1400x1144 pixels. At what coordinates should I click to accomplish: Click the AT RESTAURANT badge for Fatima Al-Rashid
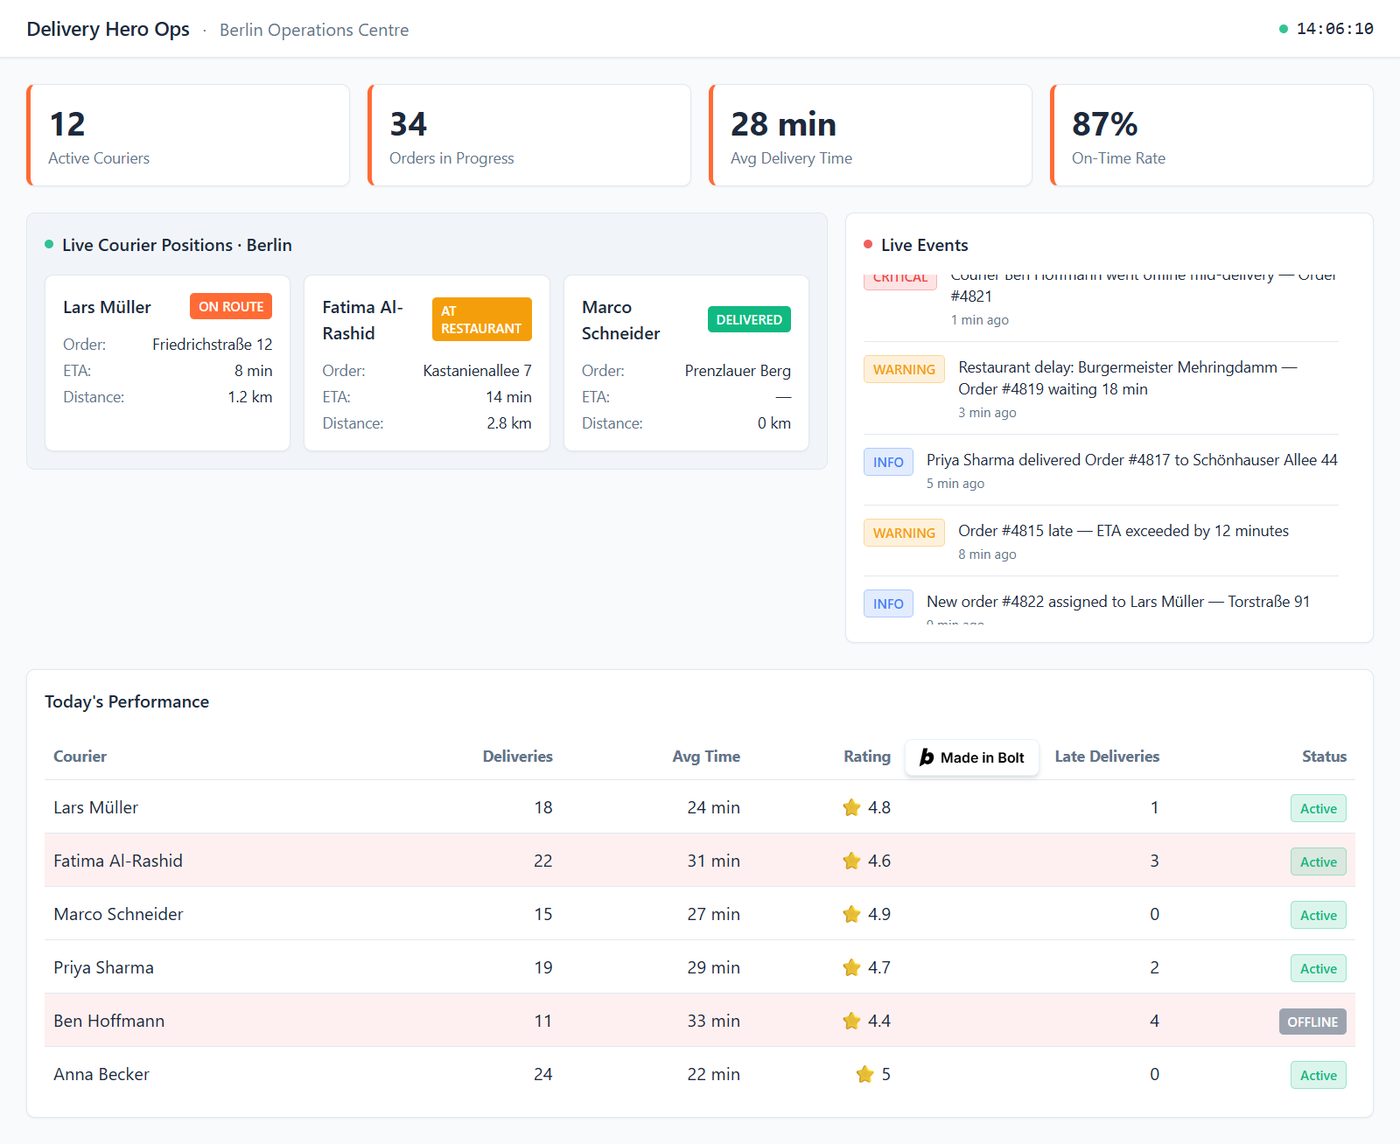(x=482, y=319)
